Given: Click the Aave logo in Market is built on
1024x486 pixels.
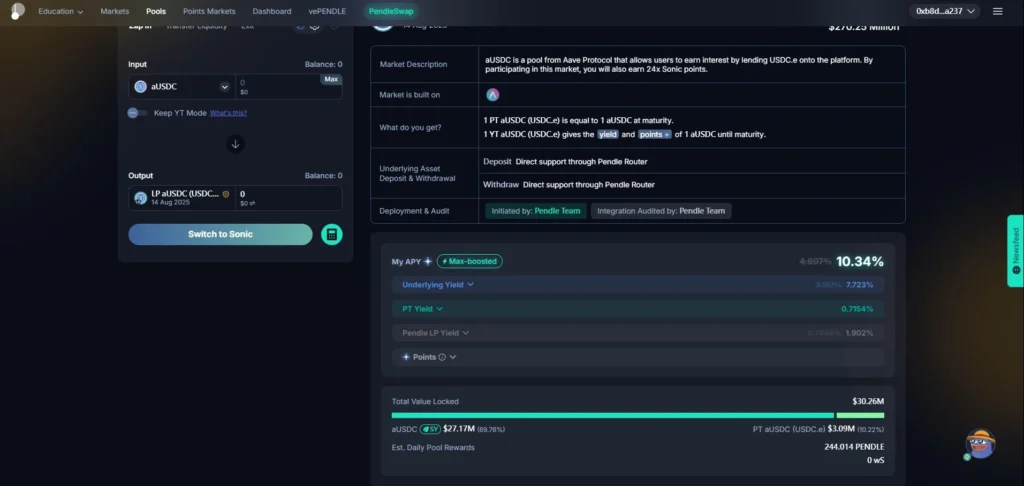Looking at the screenshot, I should point(492,95).
